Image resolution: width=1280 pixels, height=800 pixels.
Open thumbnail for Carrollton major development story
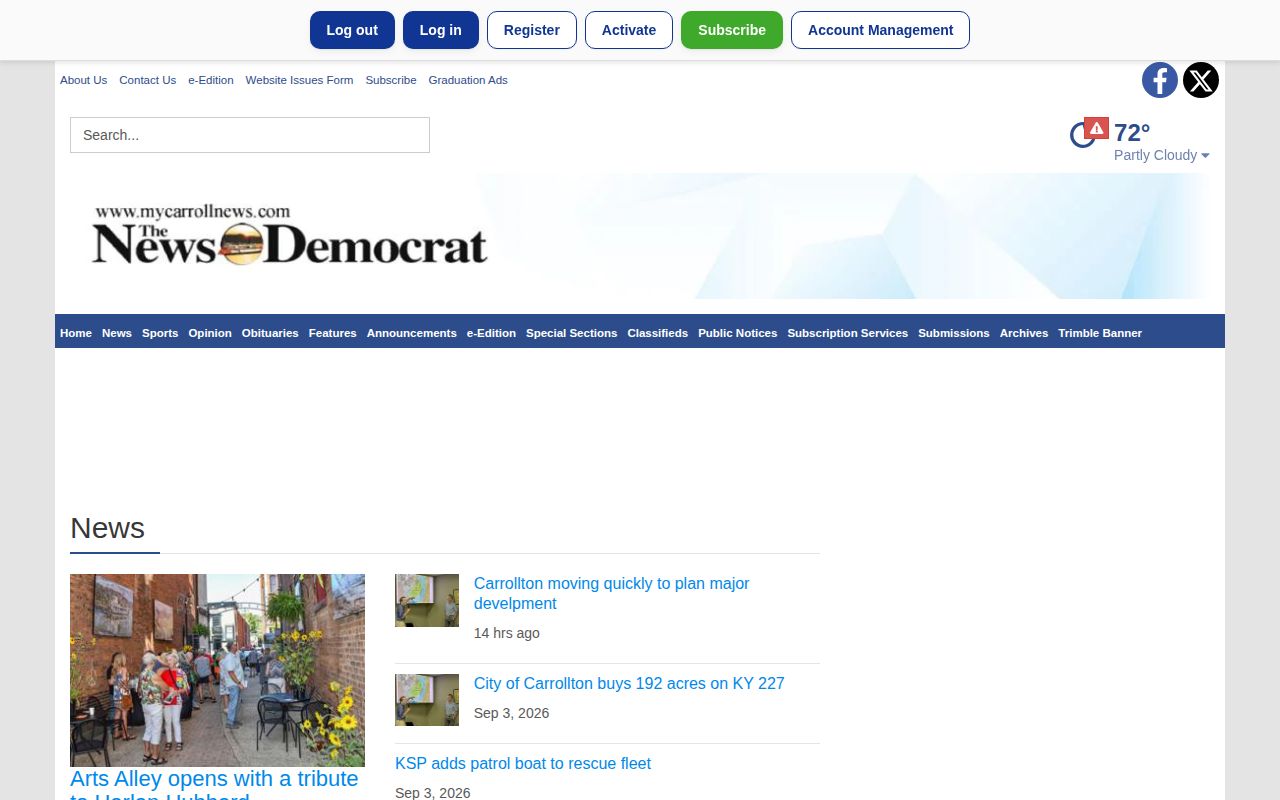click(x=427, y=600)
